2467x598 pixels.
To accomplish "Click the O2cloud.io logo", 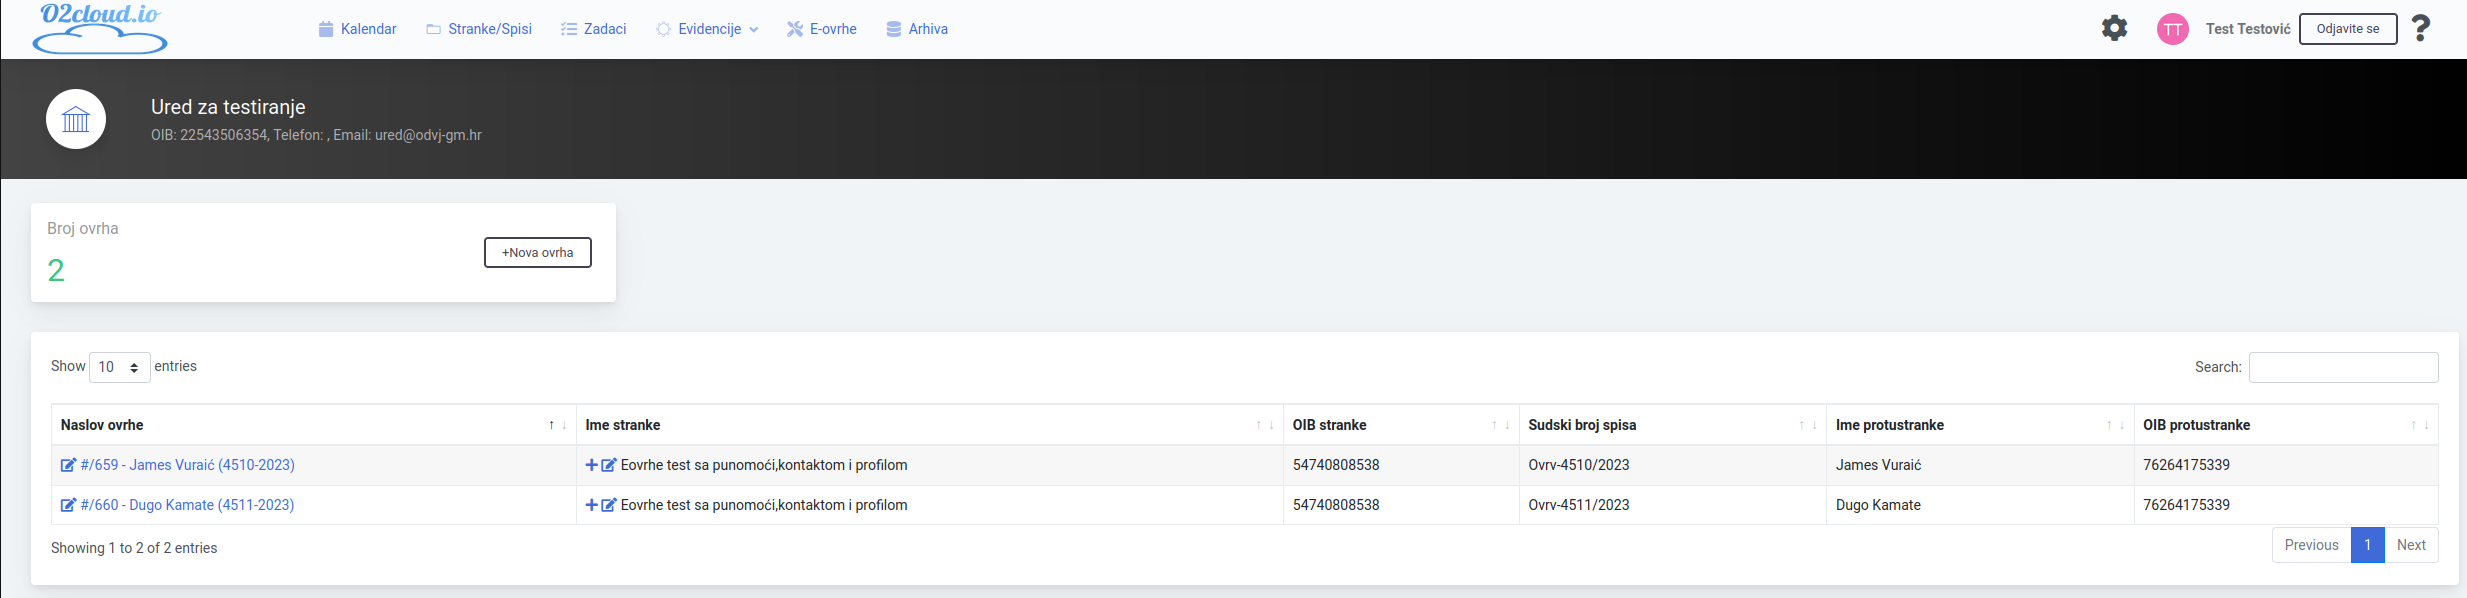I will point(100,28).
